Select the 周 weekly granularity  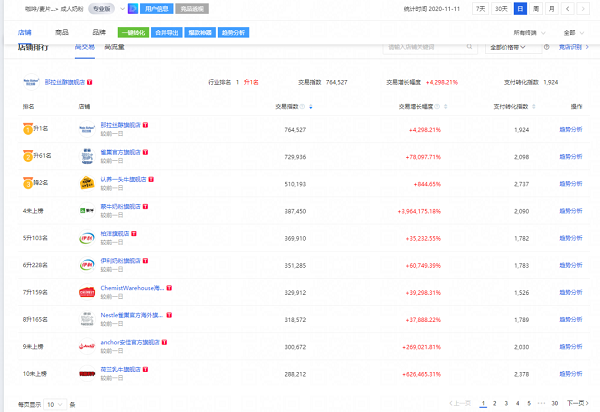536,9
